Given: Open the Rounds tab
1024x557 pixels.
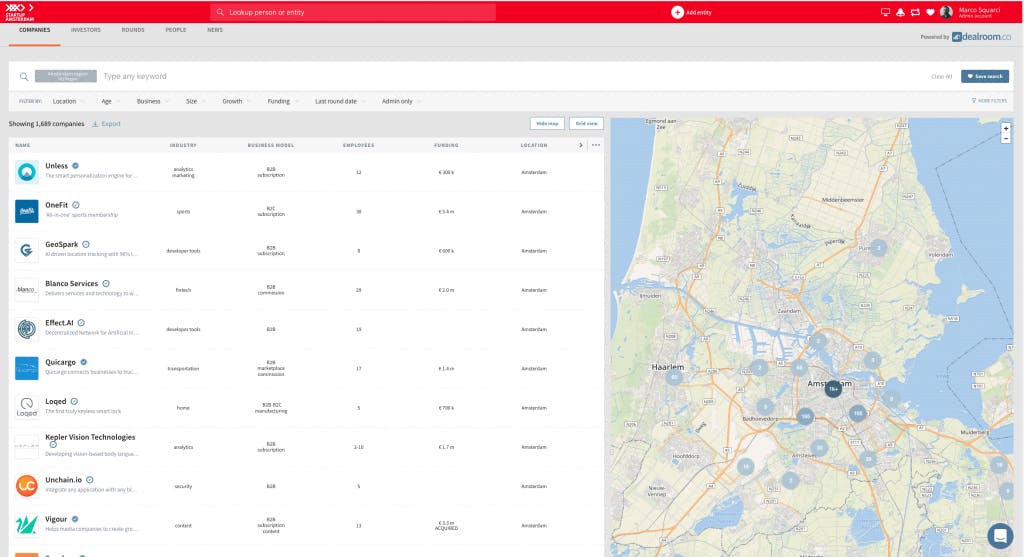Looking at the screenshot, I should pyautogui.click(x=133, y=30).
